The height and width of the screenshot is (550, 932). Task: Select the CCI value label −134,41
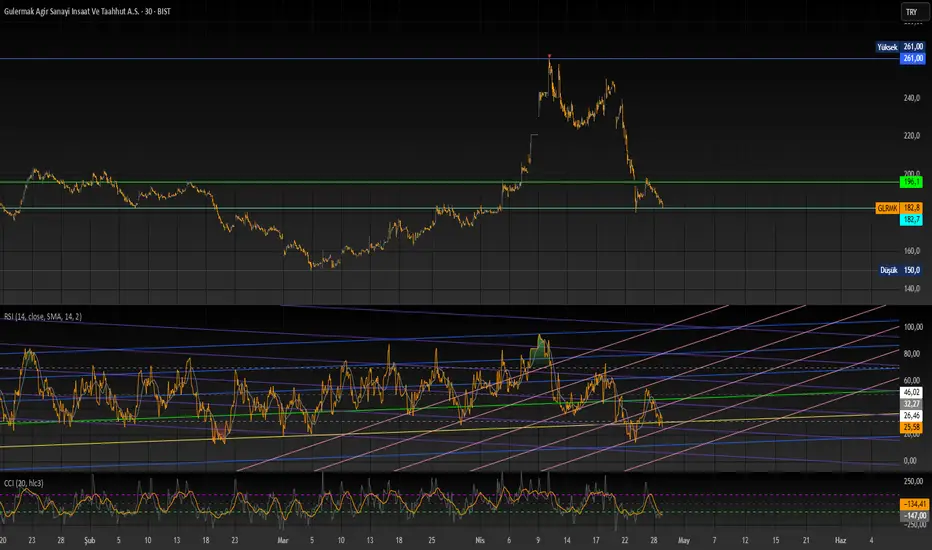[x=914, y=504]
